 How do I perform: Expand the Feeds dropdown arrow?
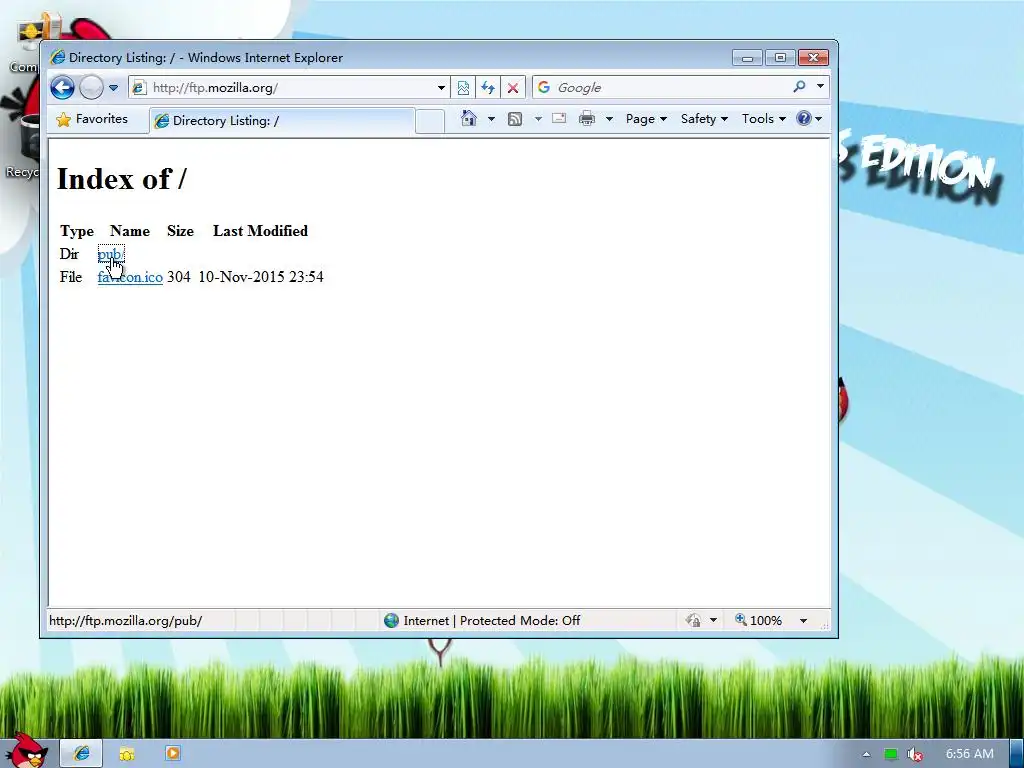tap(538, 119)
